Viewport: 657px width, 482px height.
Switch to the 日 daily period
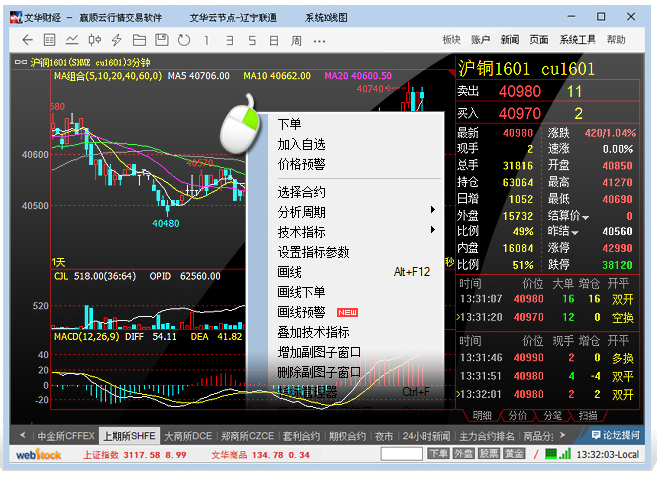coord(273,40)
